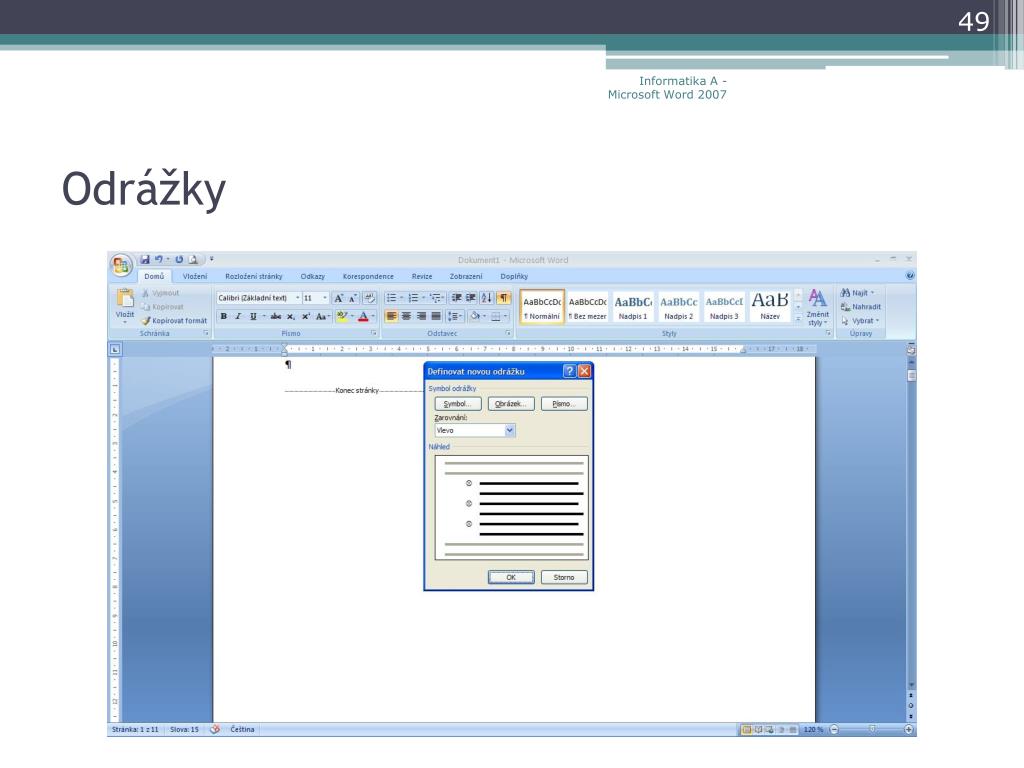Increase paragraph indent

(471, 298)
